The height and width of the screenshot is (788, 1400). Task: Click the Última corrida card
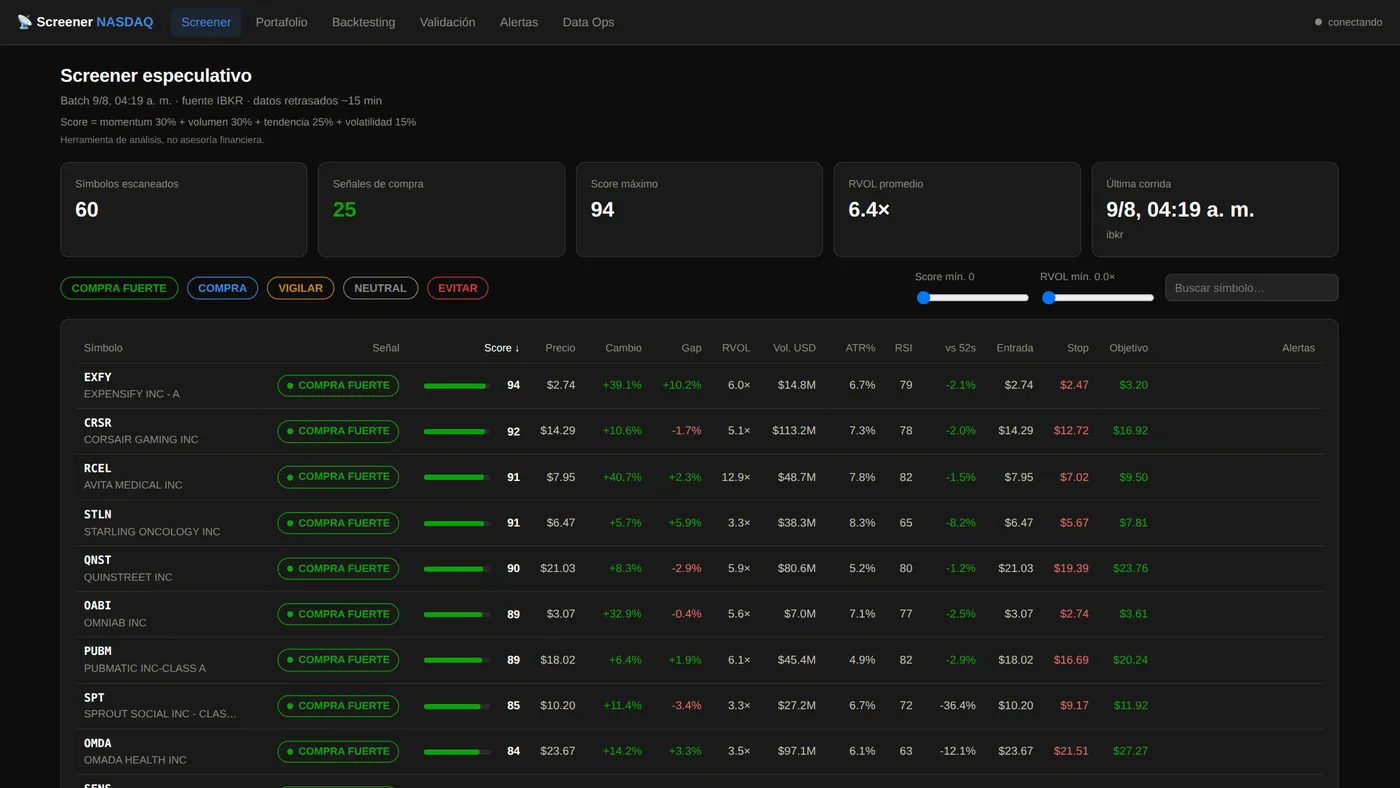pyautogui.click(x=1215, y=210)
